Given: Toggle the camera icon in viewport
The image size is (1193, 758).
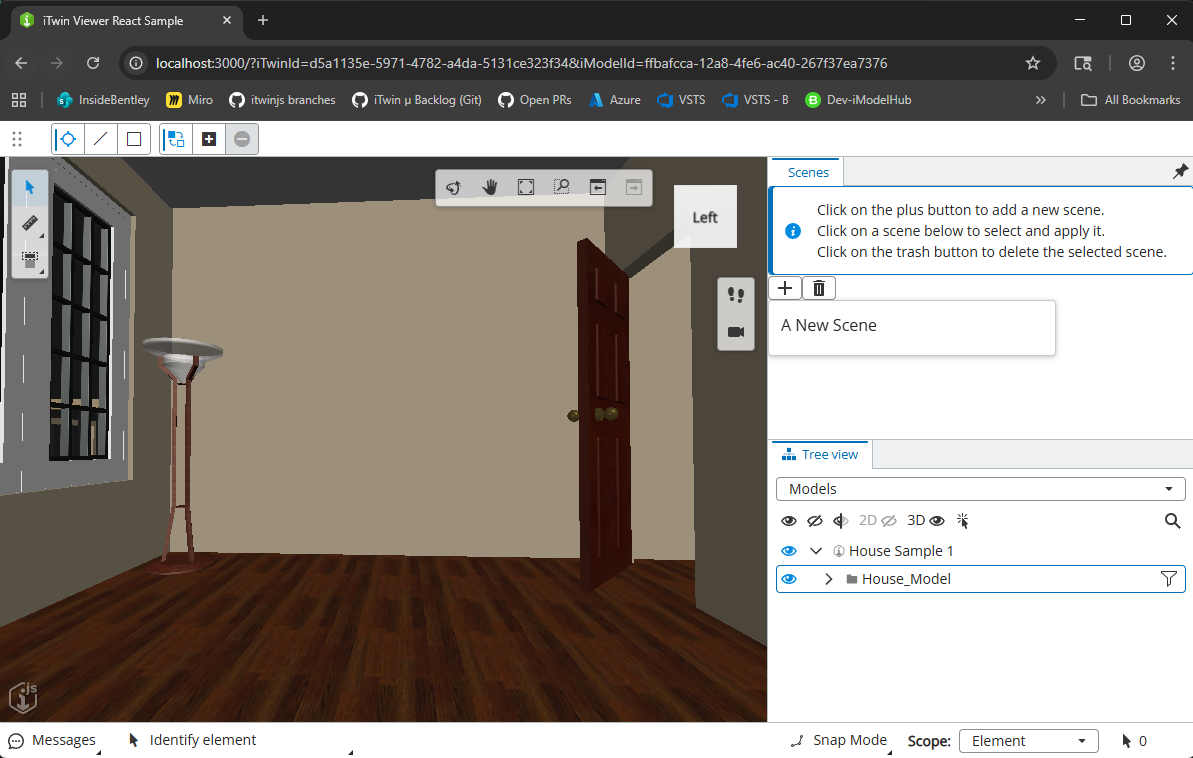Looking at the screenshot, I should [x=736, y=332].
